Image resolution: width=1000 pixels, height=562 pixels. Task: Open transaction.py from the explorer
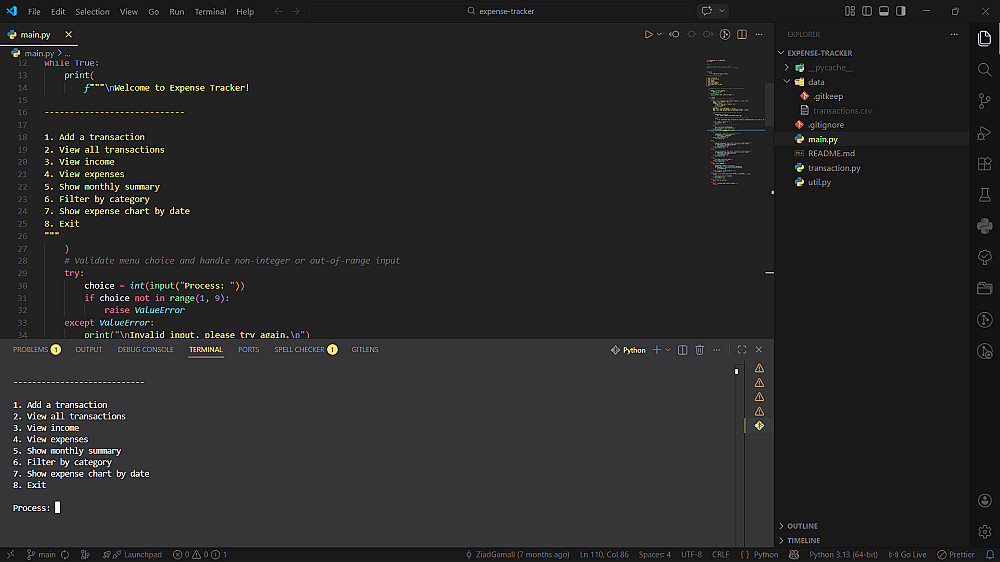(834, 168)
